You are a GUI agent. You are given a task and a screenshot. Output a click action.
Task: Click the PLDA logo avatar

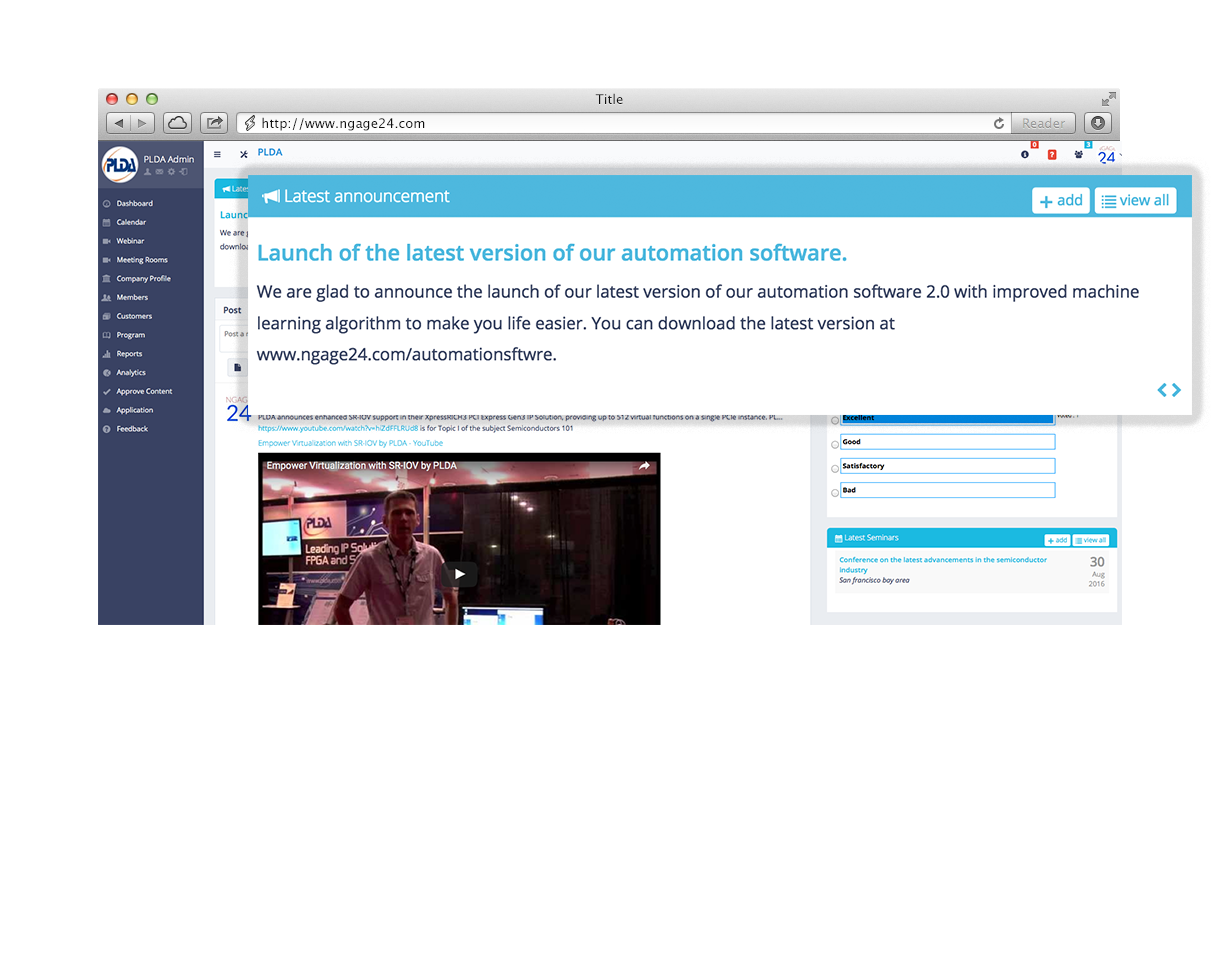coord(120,165)
